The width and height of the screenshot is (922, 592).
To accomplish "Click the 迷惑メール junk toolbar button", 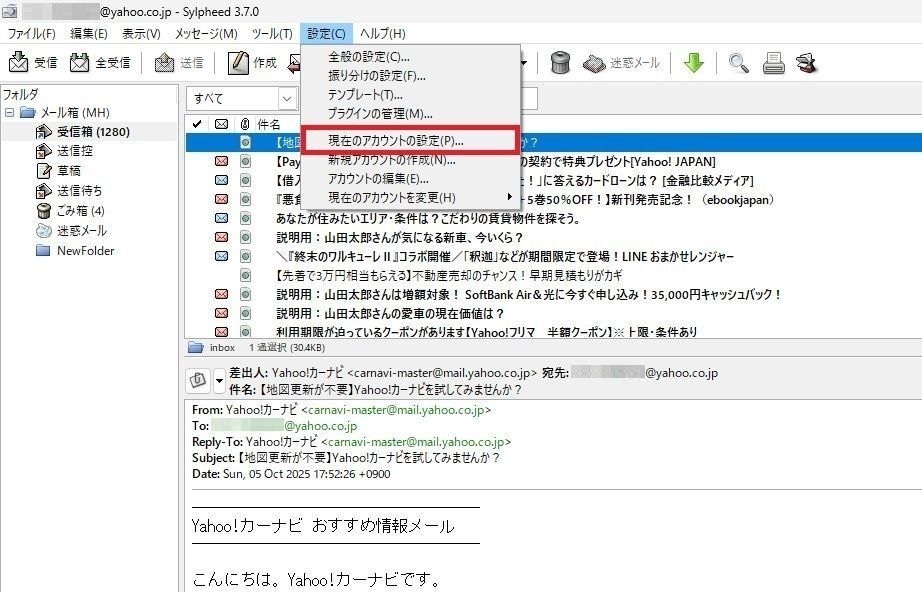I will 622,63.
